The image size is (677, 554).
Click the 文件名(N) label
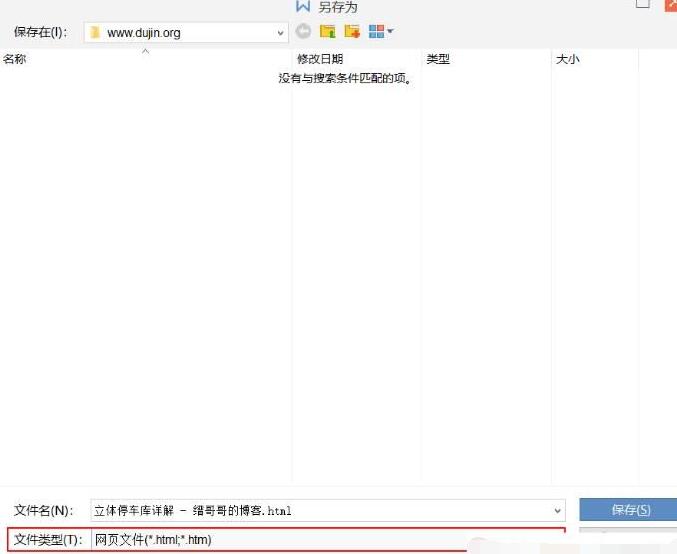(44, 510)
